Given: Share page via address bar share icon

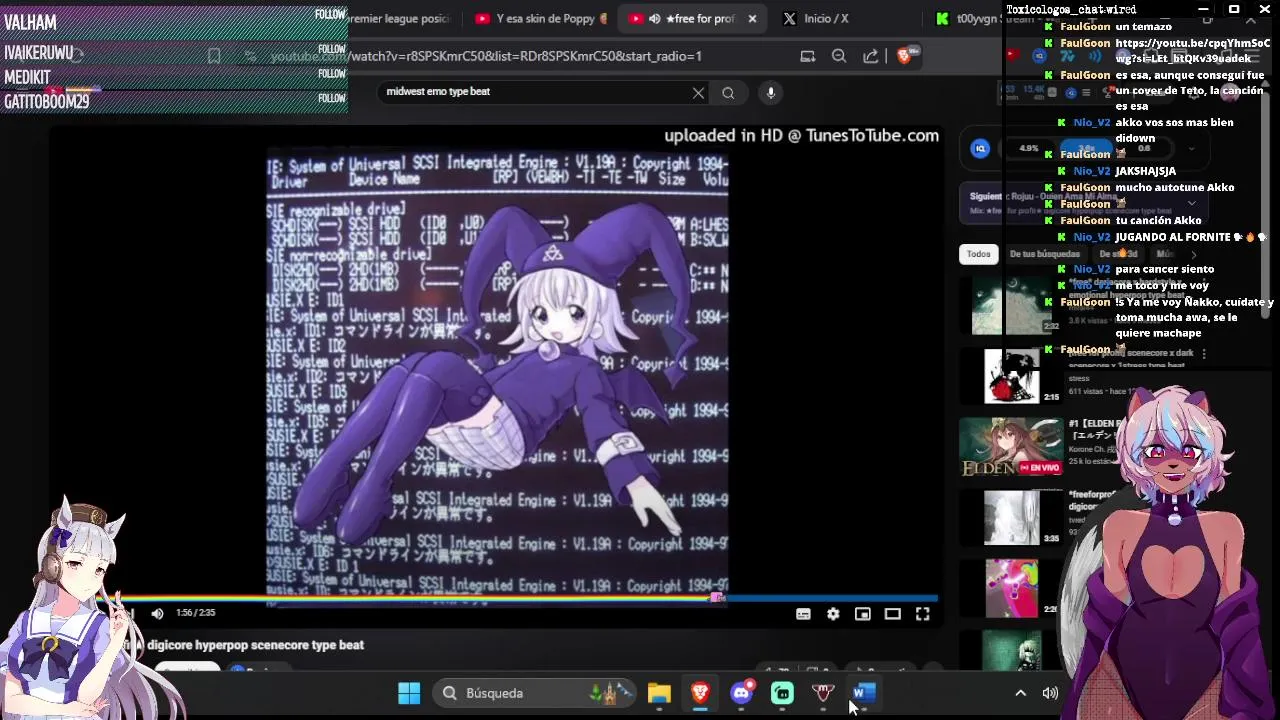Looking at the screenshot, I should pos(871,56).
